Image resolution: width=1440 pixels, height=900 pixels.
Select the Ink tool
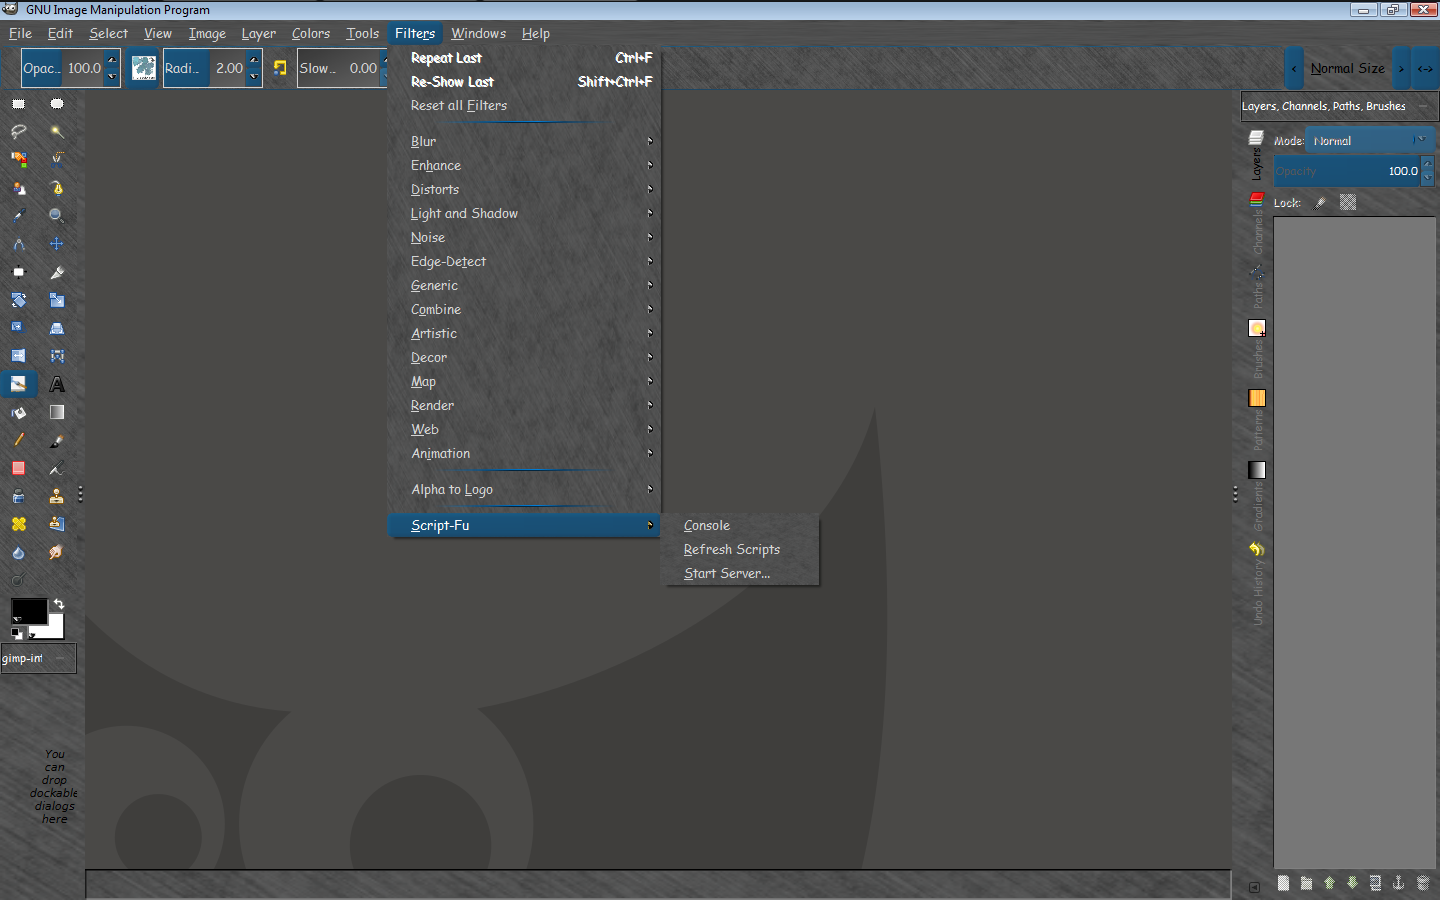19,496
